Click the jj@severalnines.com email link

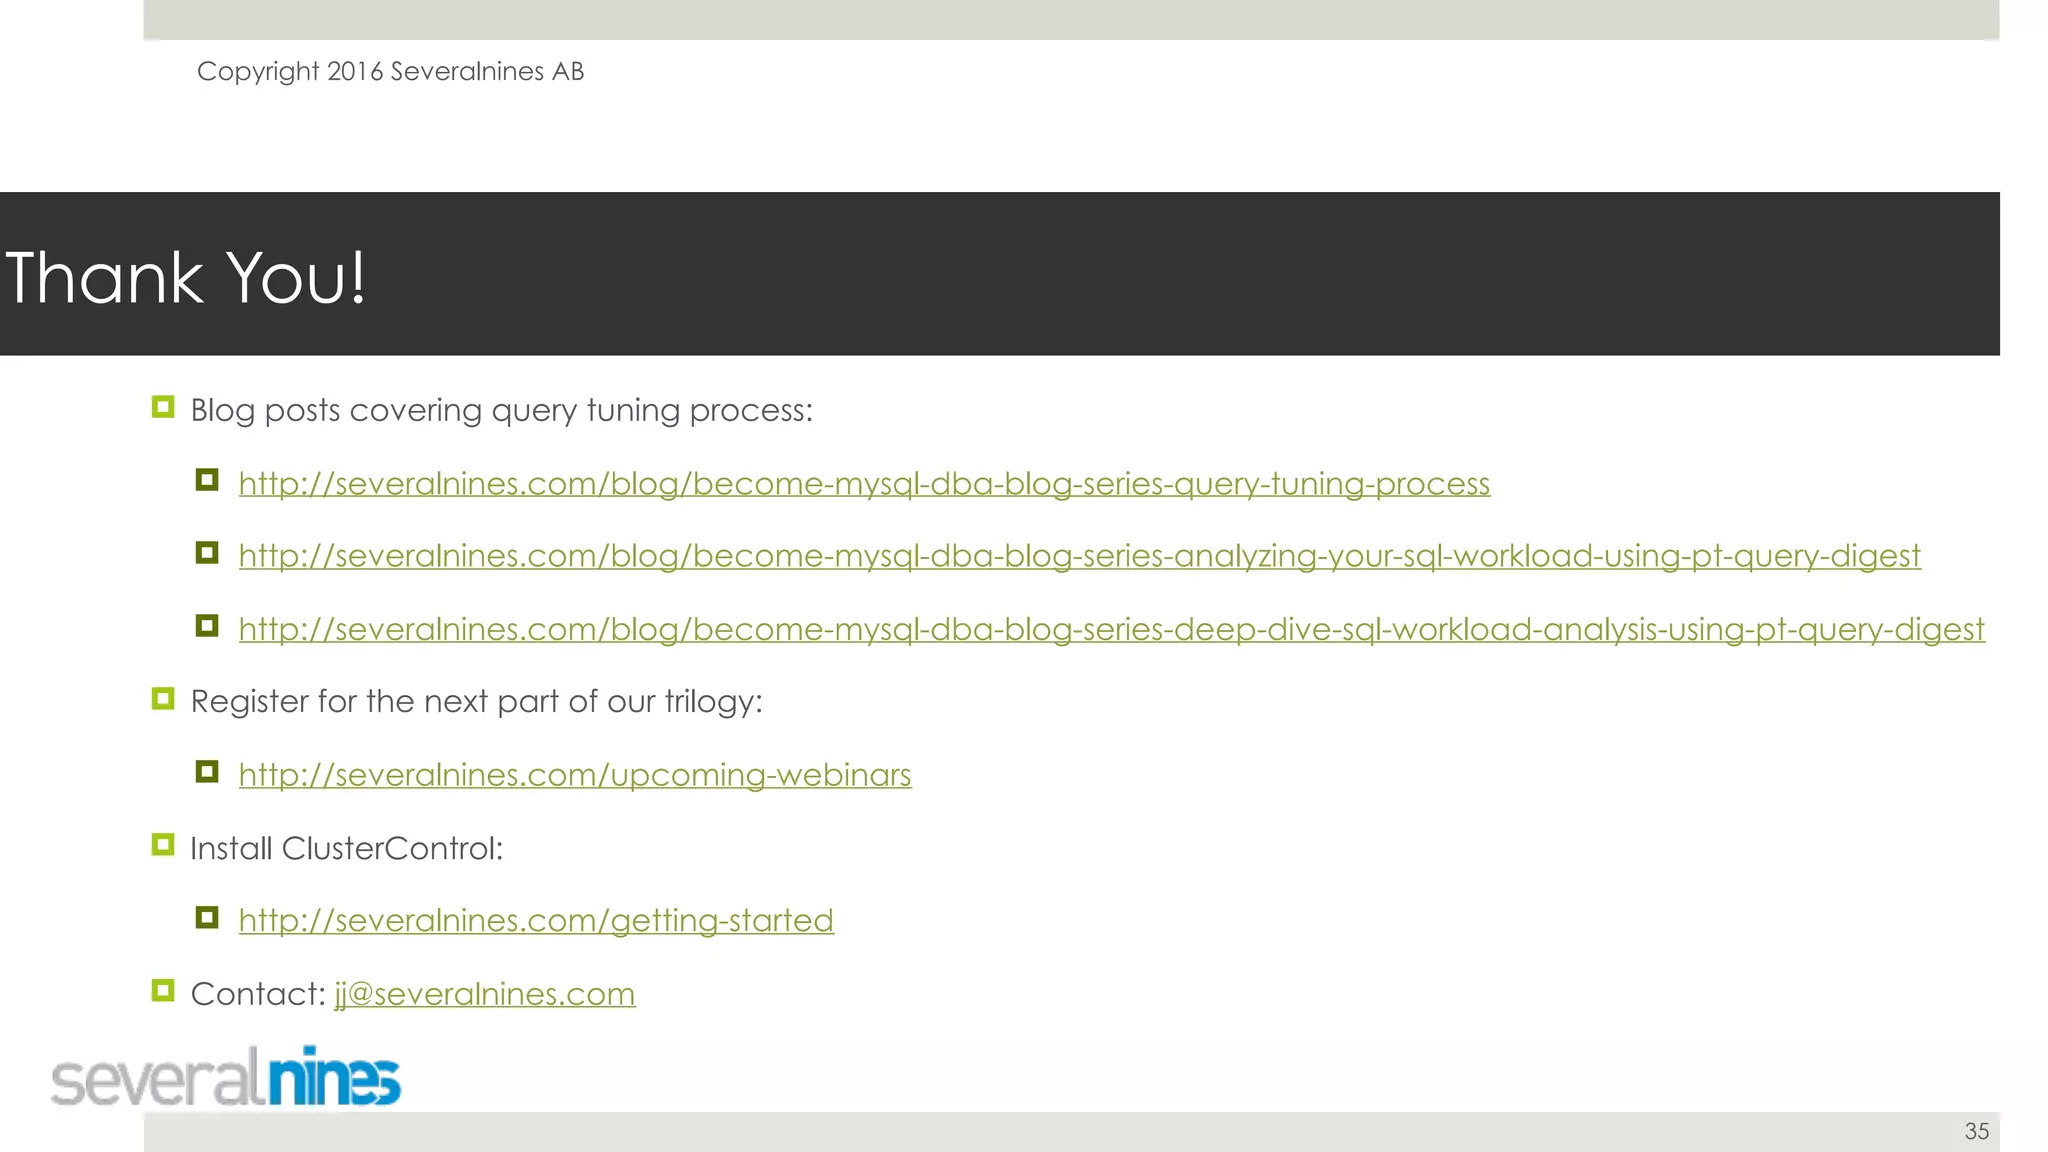tap(485, 994)
